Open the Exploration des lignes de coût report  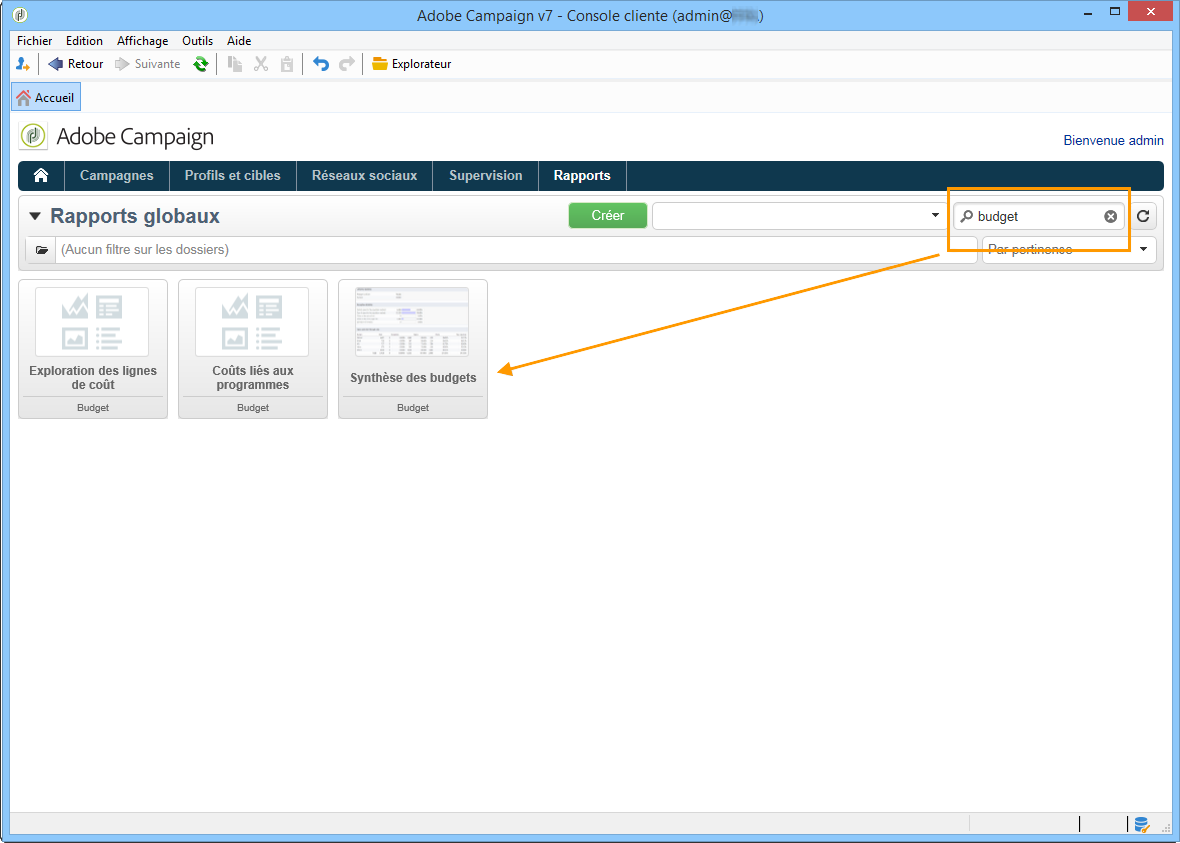pyautogui.click(x=93, y=348)
